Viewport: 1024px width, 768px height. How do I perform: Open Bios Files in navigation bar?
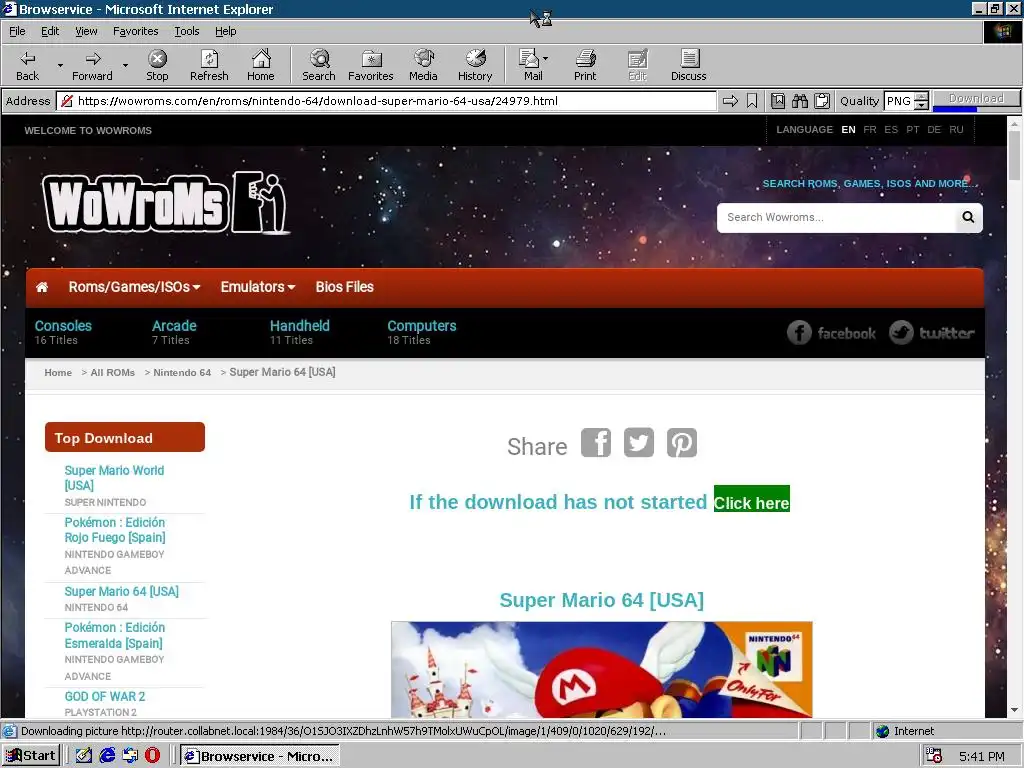pos(344,287)
